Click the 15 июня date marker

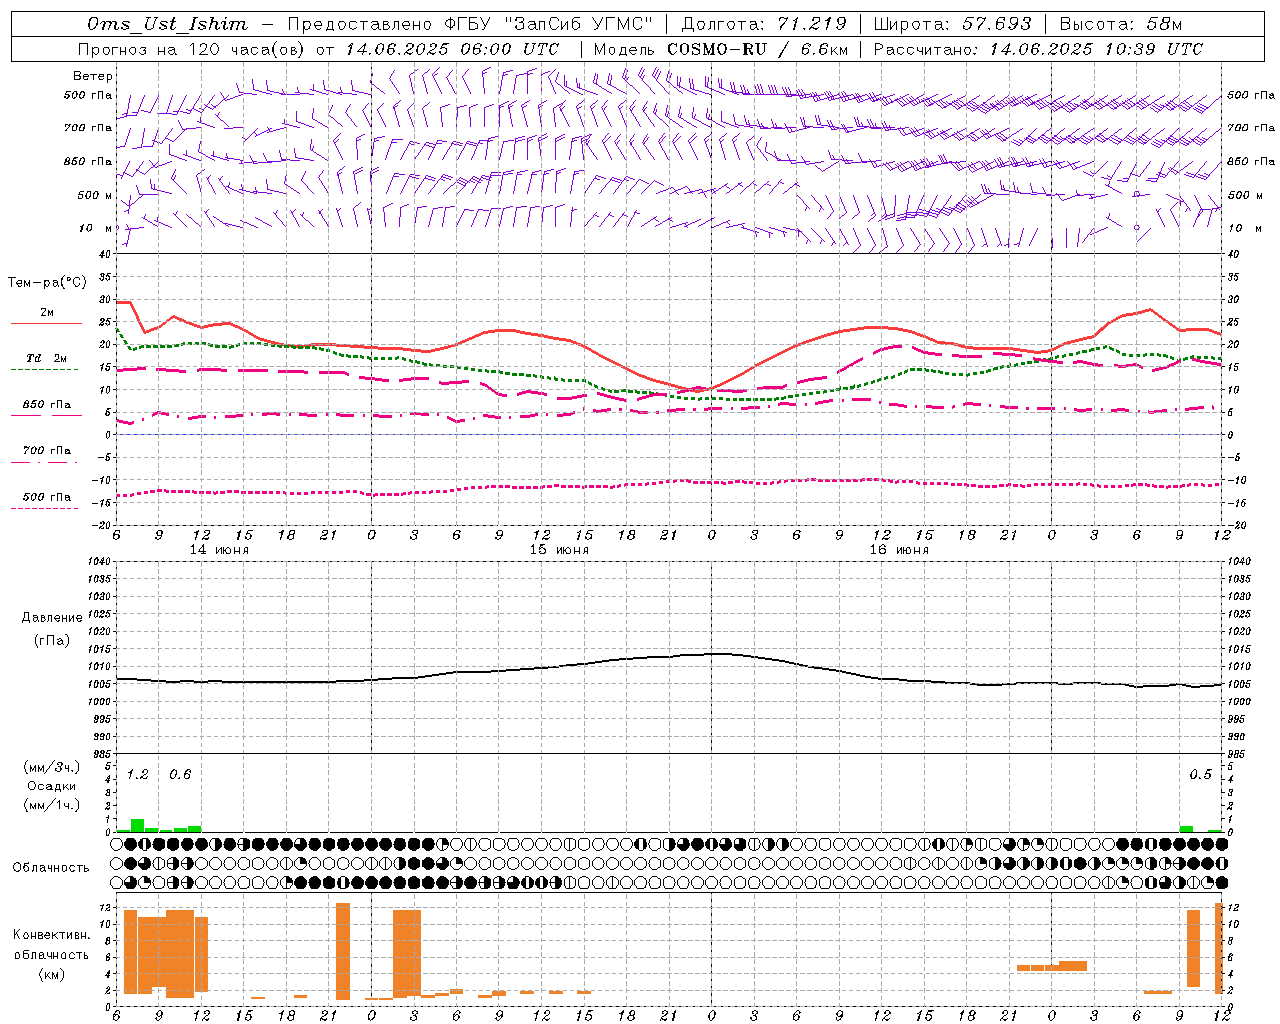click(559, 550)
